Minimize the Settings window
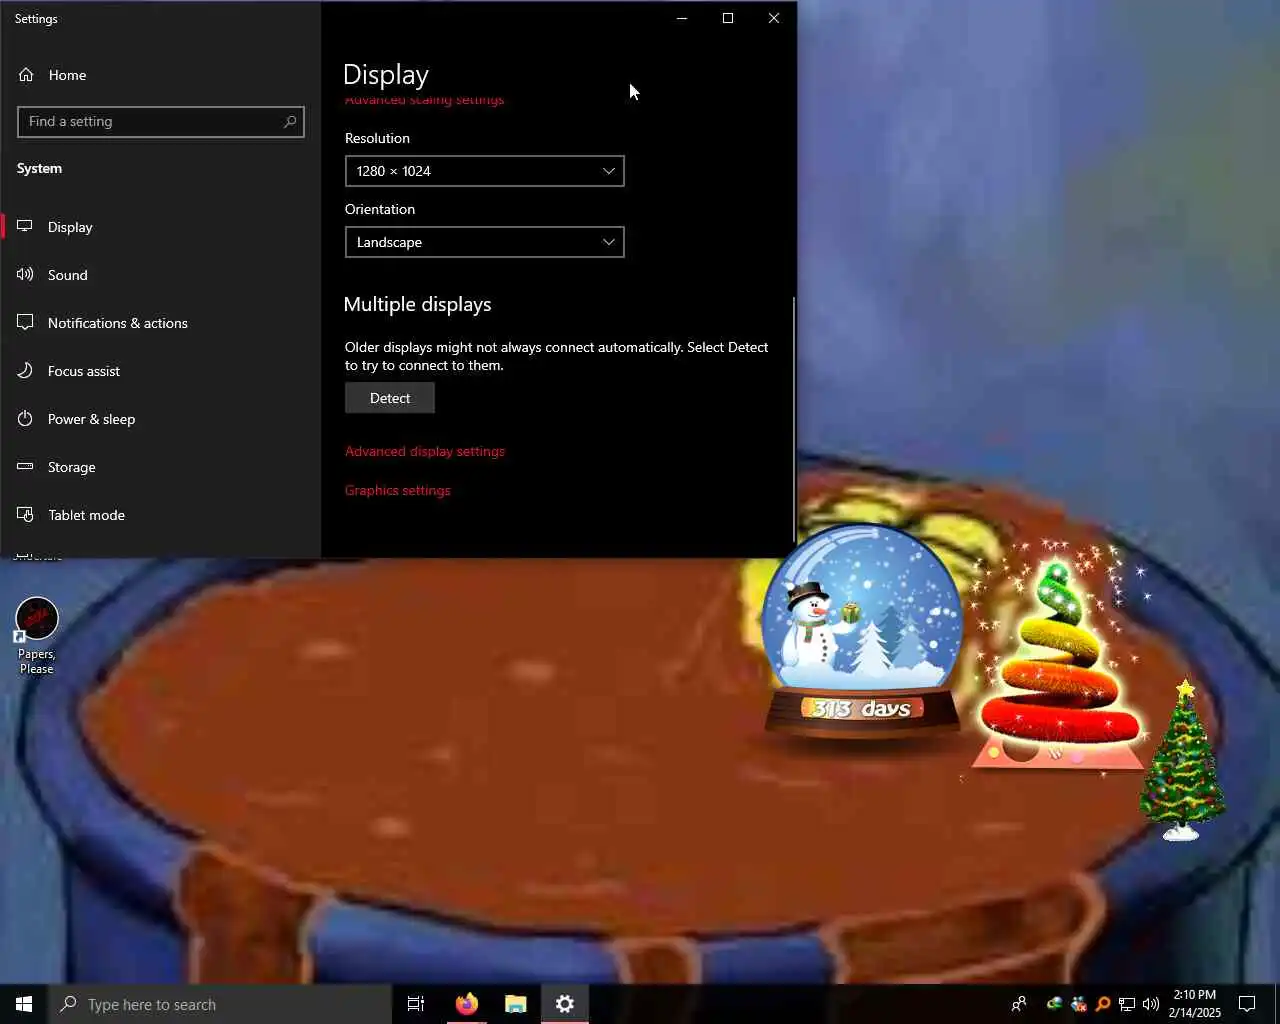Screen dimensions: 1280x1024 (682, 18)
